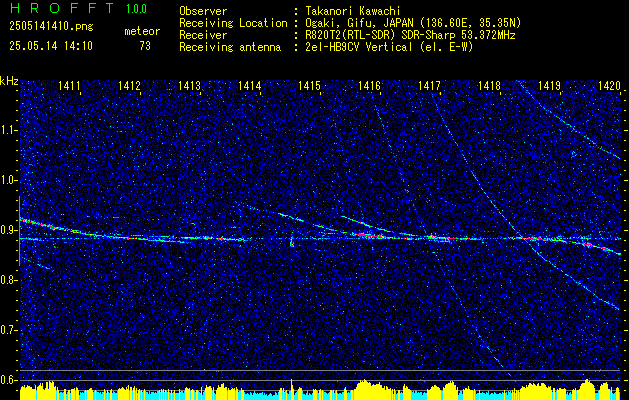
Task: Click the 1418 time marker
Action: [x=489, y=85]
